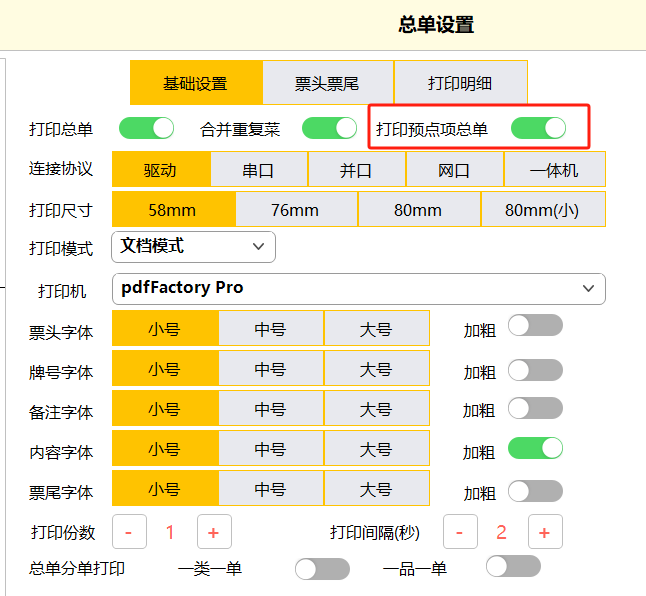The height and width of the screenshot is (596, 646).
Task: Disable 打印预点项总单 switch
Action: (538, 128)
